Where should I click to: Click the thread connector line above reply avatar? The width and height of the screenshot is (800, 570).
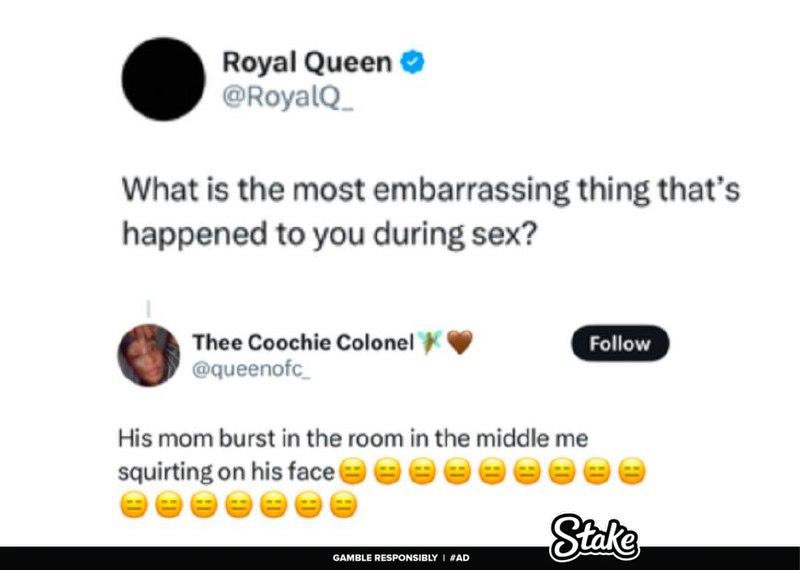click(x=148, y=308)
